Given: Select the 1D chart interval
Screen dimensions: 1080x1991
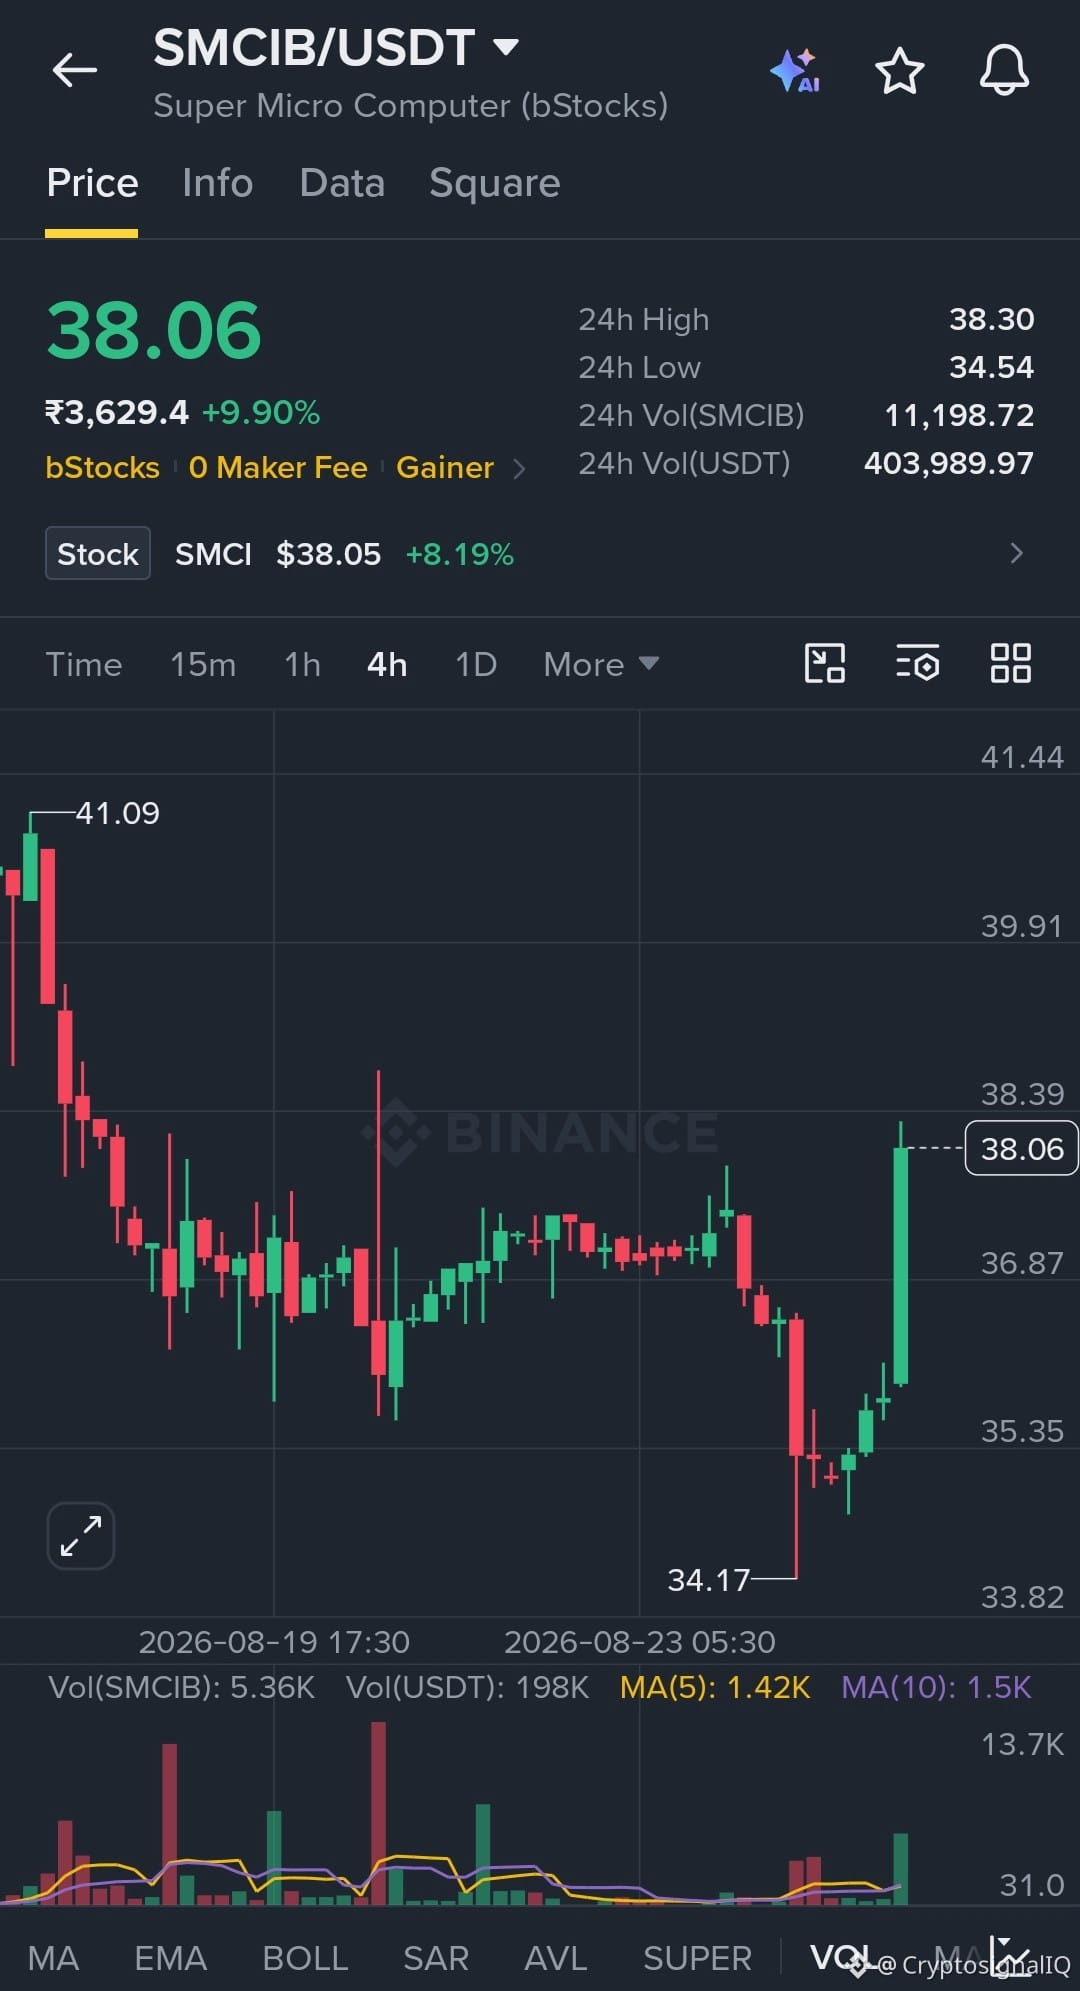Looking at the screenshot, I should (476, 665).
